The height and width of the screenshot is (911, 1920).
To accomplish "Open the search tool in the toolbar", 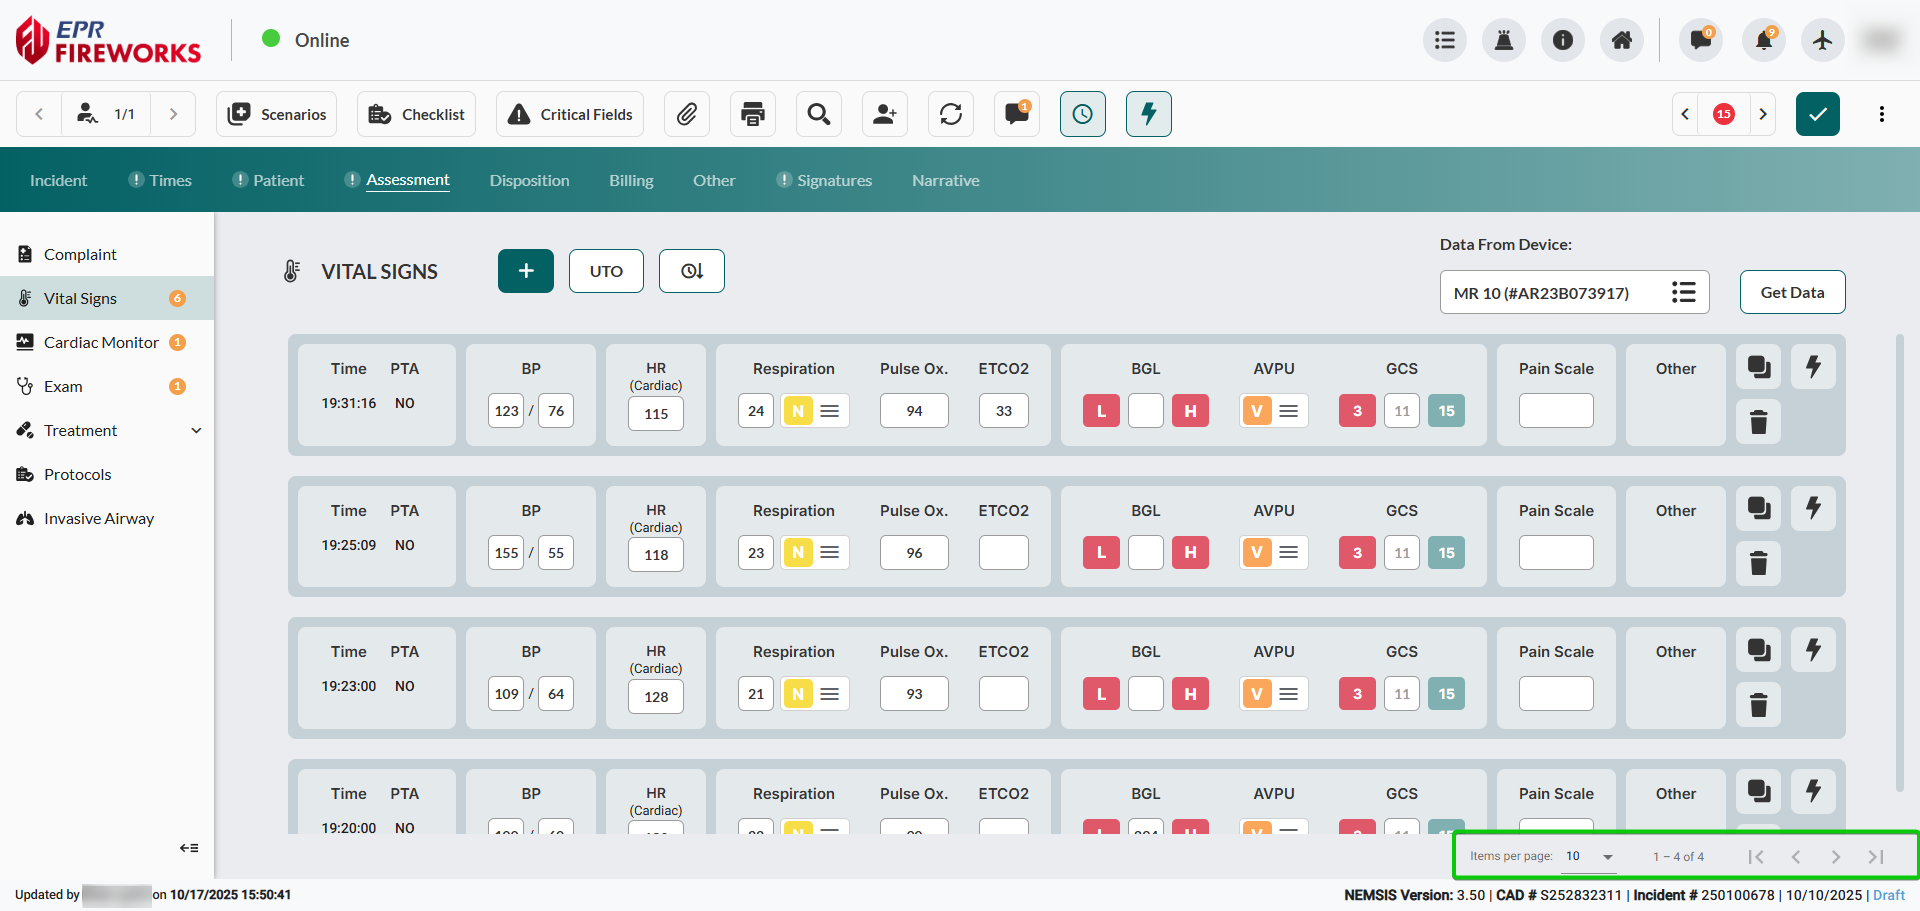I will [x=818, y=114].
